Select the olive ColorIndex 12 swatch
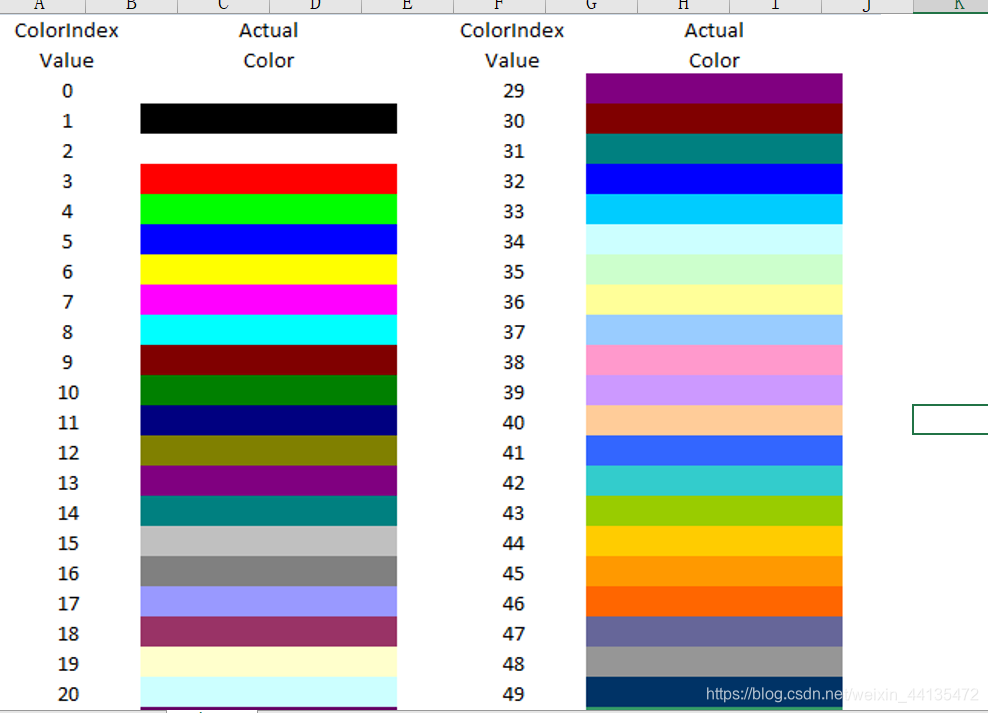 click(268, 451)
